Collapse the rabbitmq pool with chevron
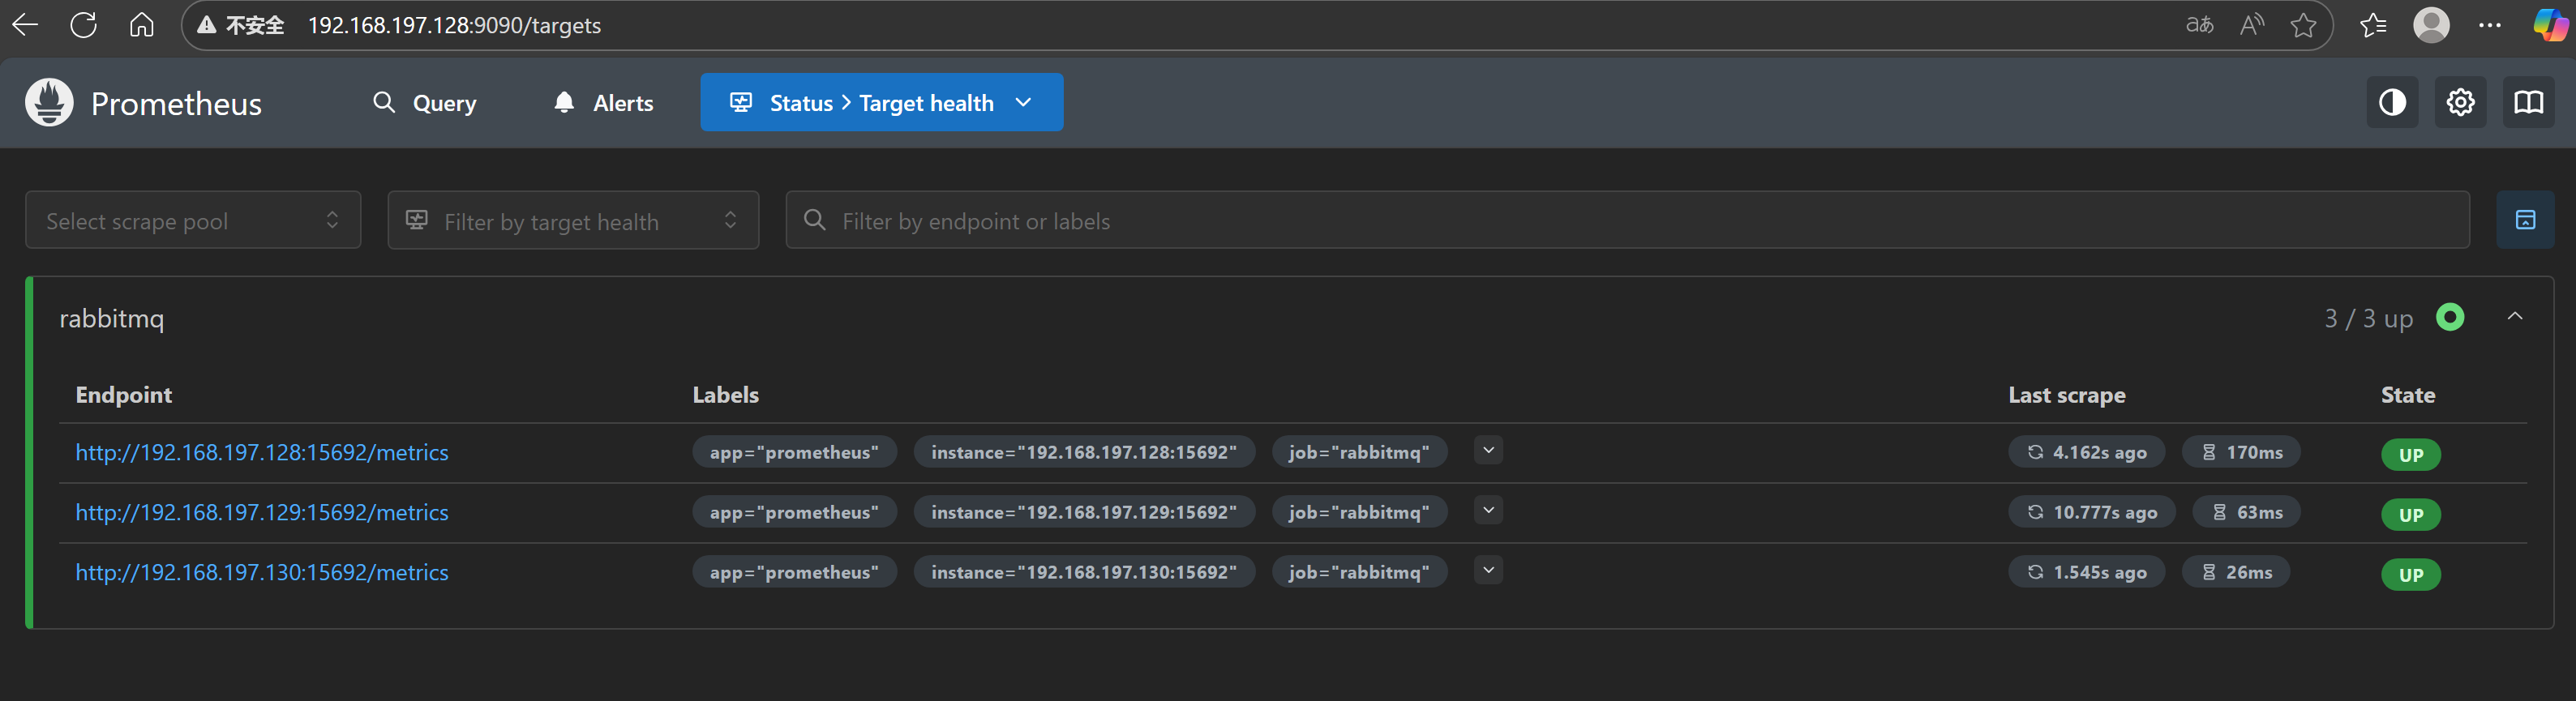 (2515, 317)
